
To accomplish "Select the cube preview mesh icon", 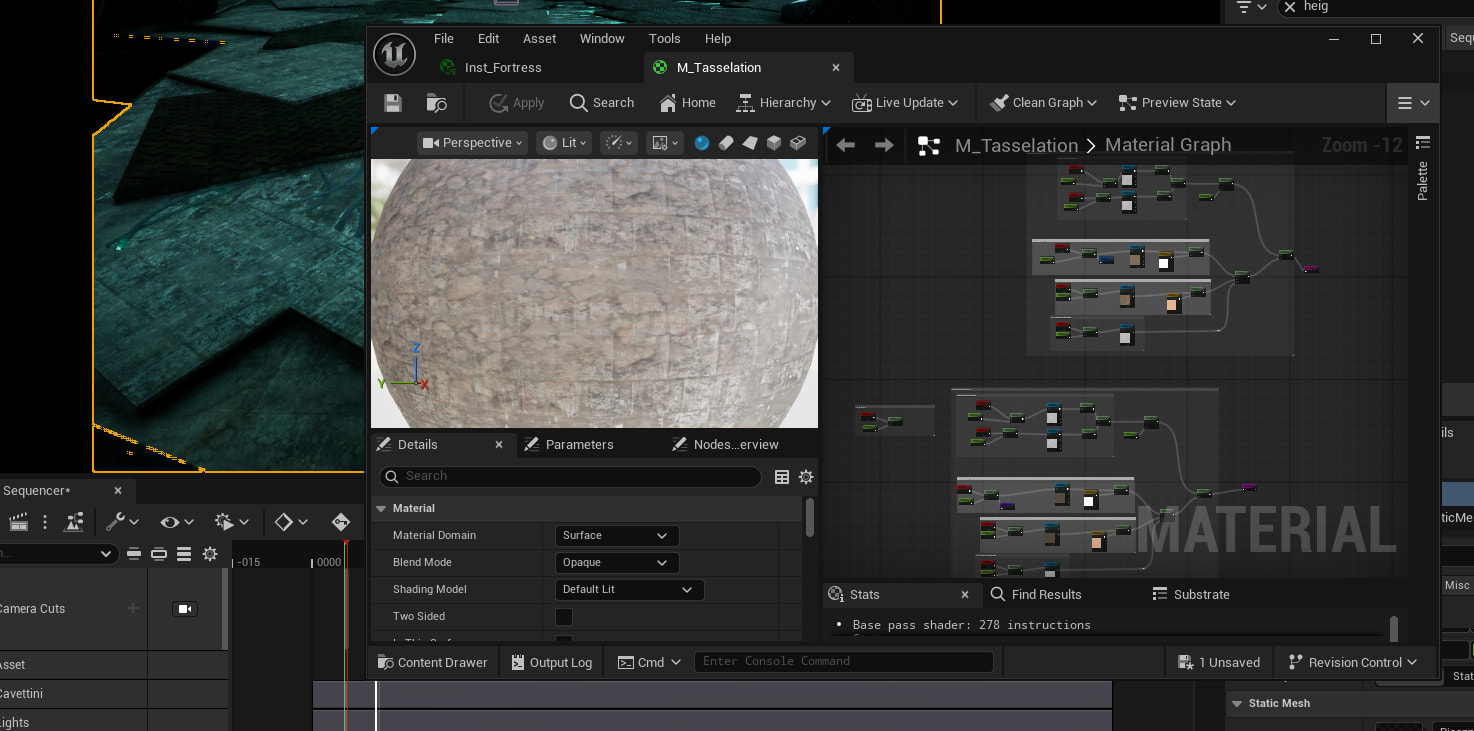I will coord(774,143).
